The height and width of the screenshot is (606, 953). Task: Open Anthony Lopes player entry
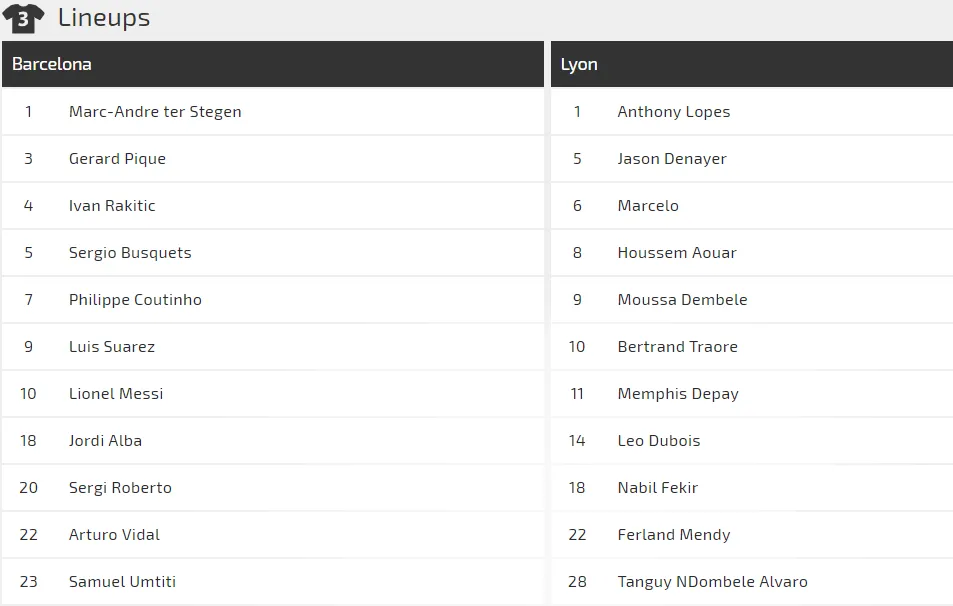(x=674, y=112)
